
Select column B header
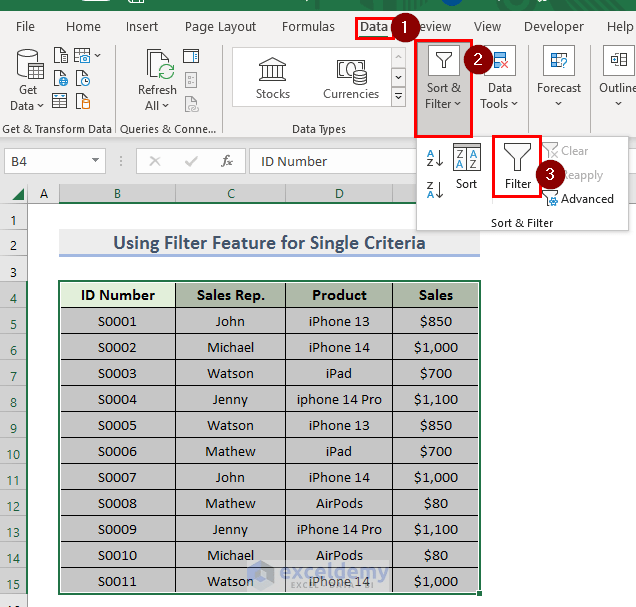pos(117,194)
